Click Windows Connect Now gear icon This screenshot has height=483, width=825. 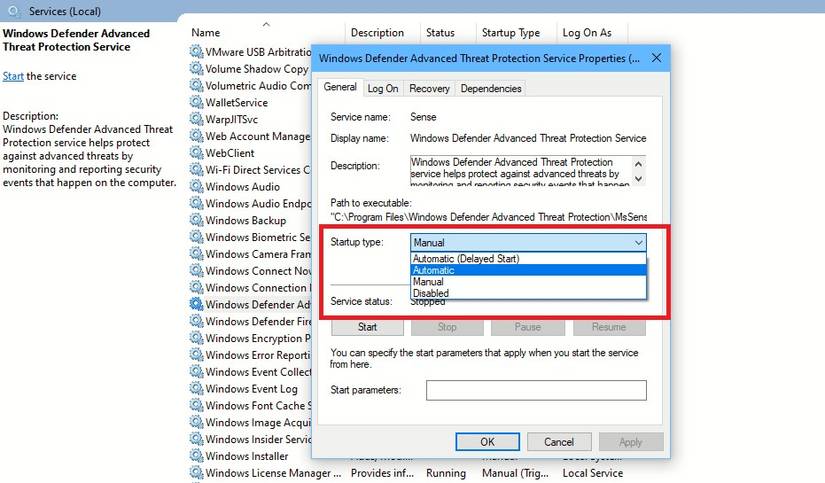tap(196, 270)
